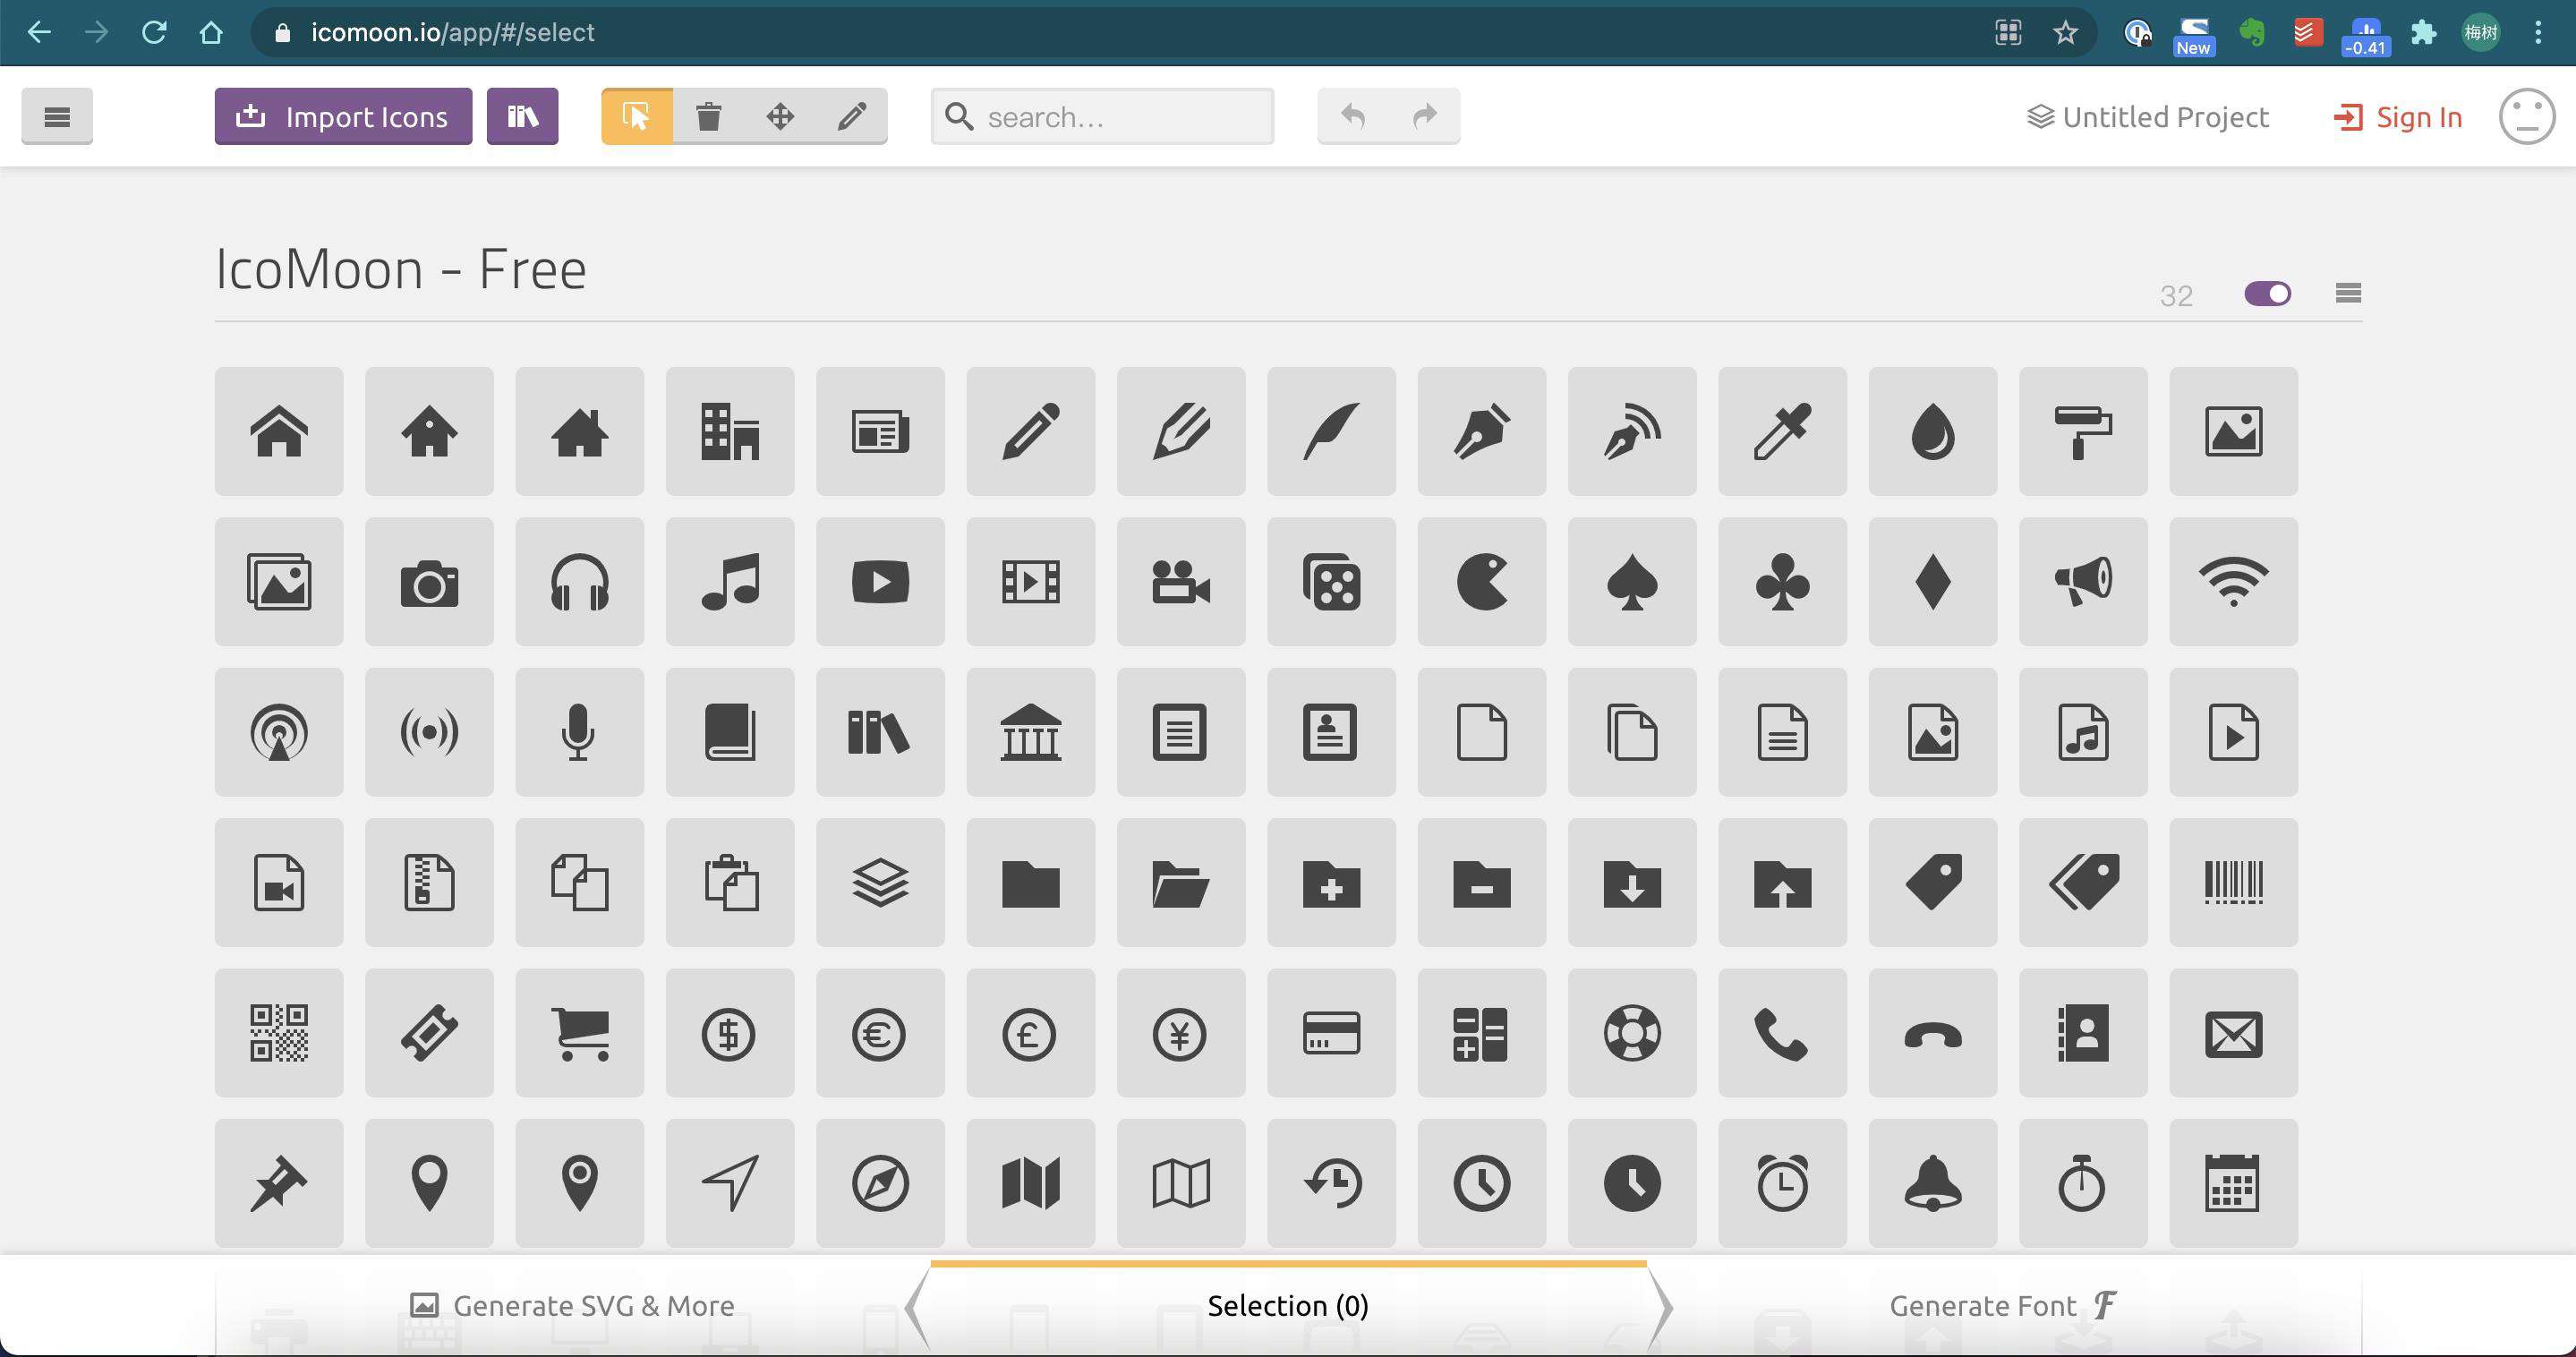2576x1357 pixels.
Task: Select the camera icon
Action: coord(429,582)
